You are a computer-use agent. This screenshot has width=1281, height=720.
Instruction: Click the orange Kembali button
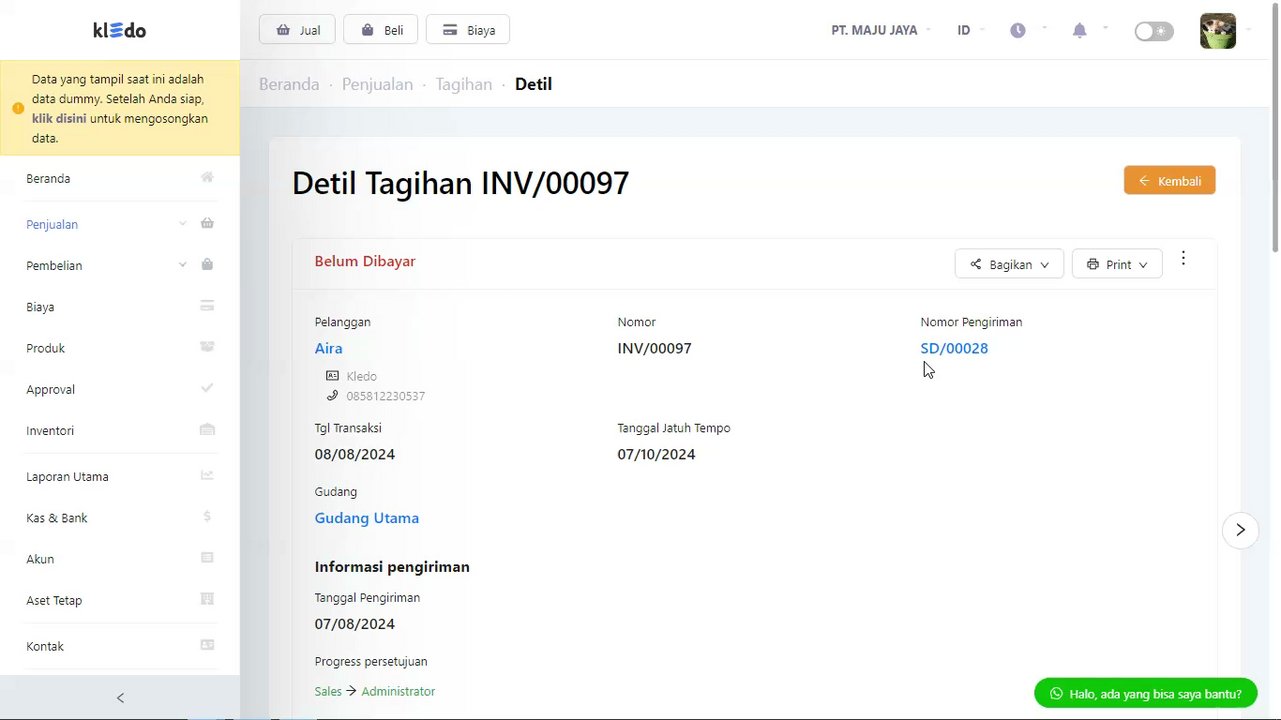tap(1170, 180)
